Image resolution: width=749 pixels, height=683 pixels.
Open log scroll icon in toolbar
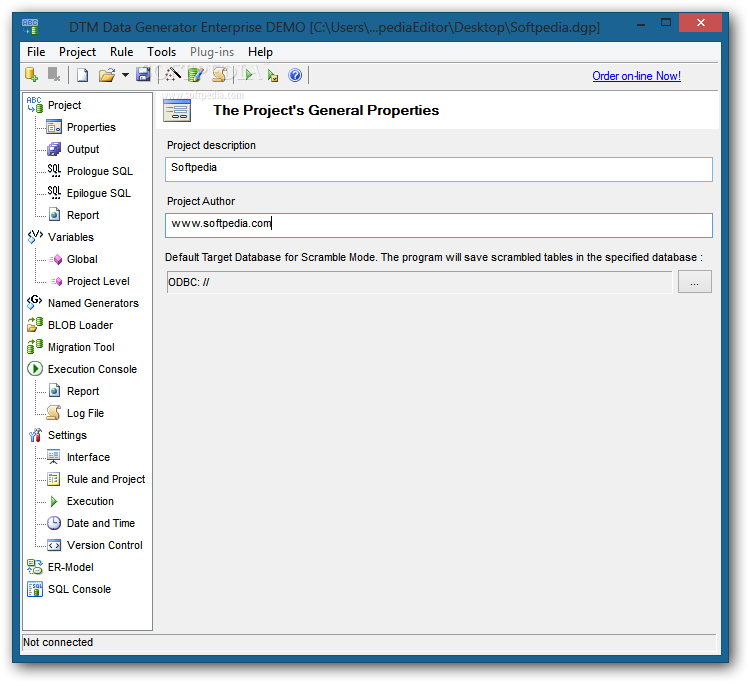point(220,75)
